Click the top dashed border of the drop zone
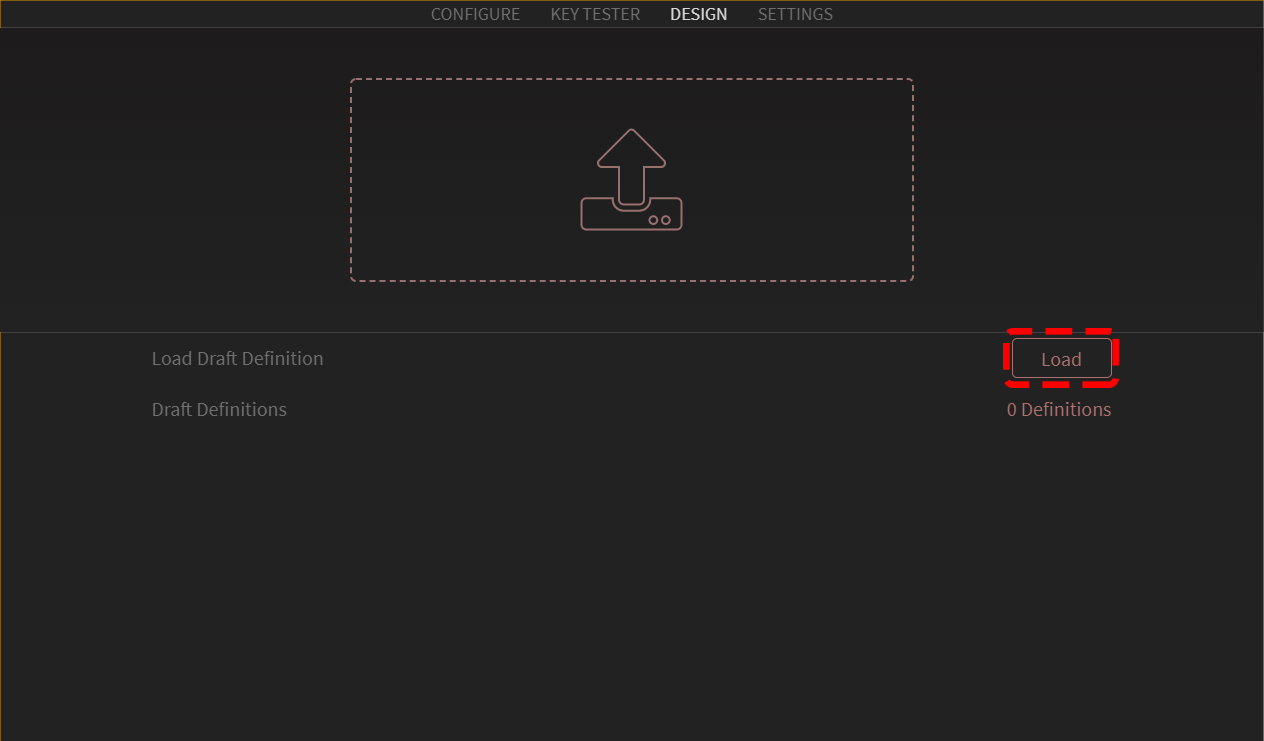This screenshot has width=1264, height=741. pos(631,79)
